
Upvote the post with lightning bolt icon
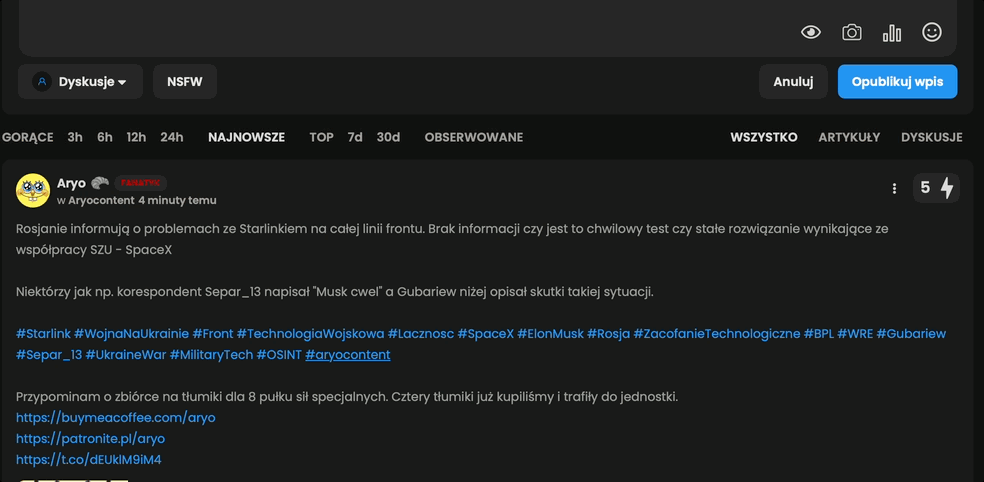[x=947, y=187]
